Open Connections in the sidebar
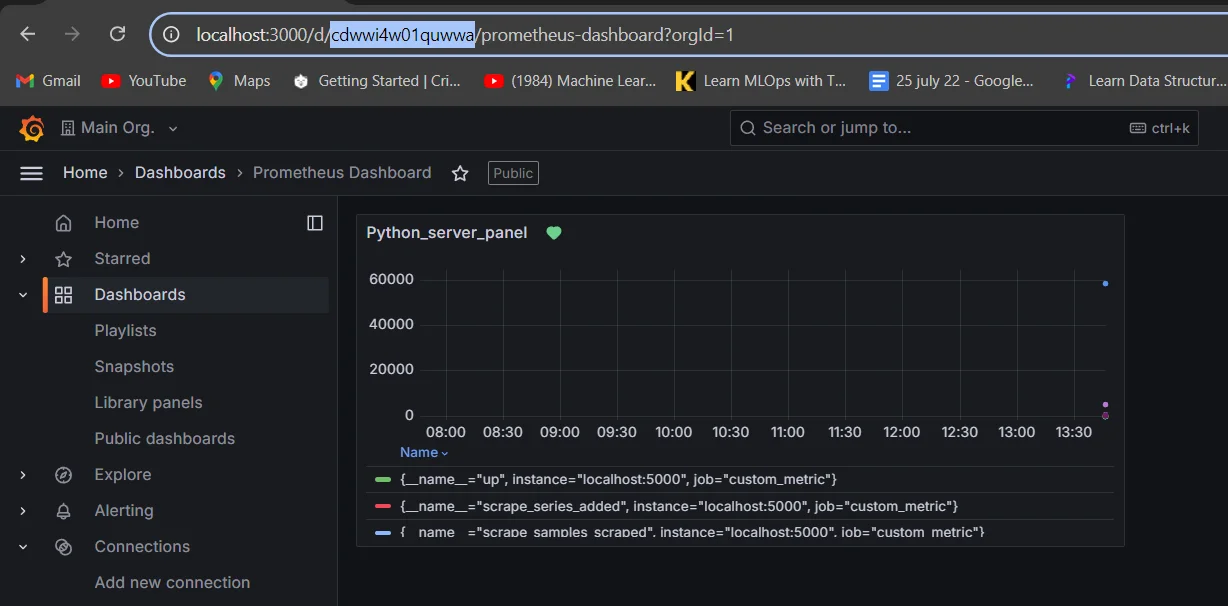The width and height of the screenshot is (1228, 606). 142,547
